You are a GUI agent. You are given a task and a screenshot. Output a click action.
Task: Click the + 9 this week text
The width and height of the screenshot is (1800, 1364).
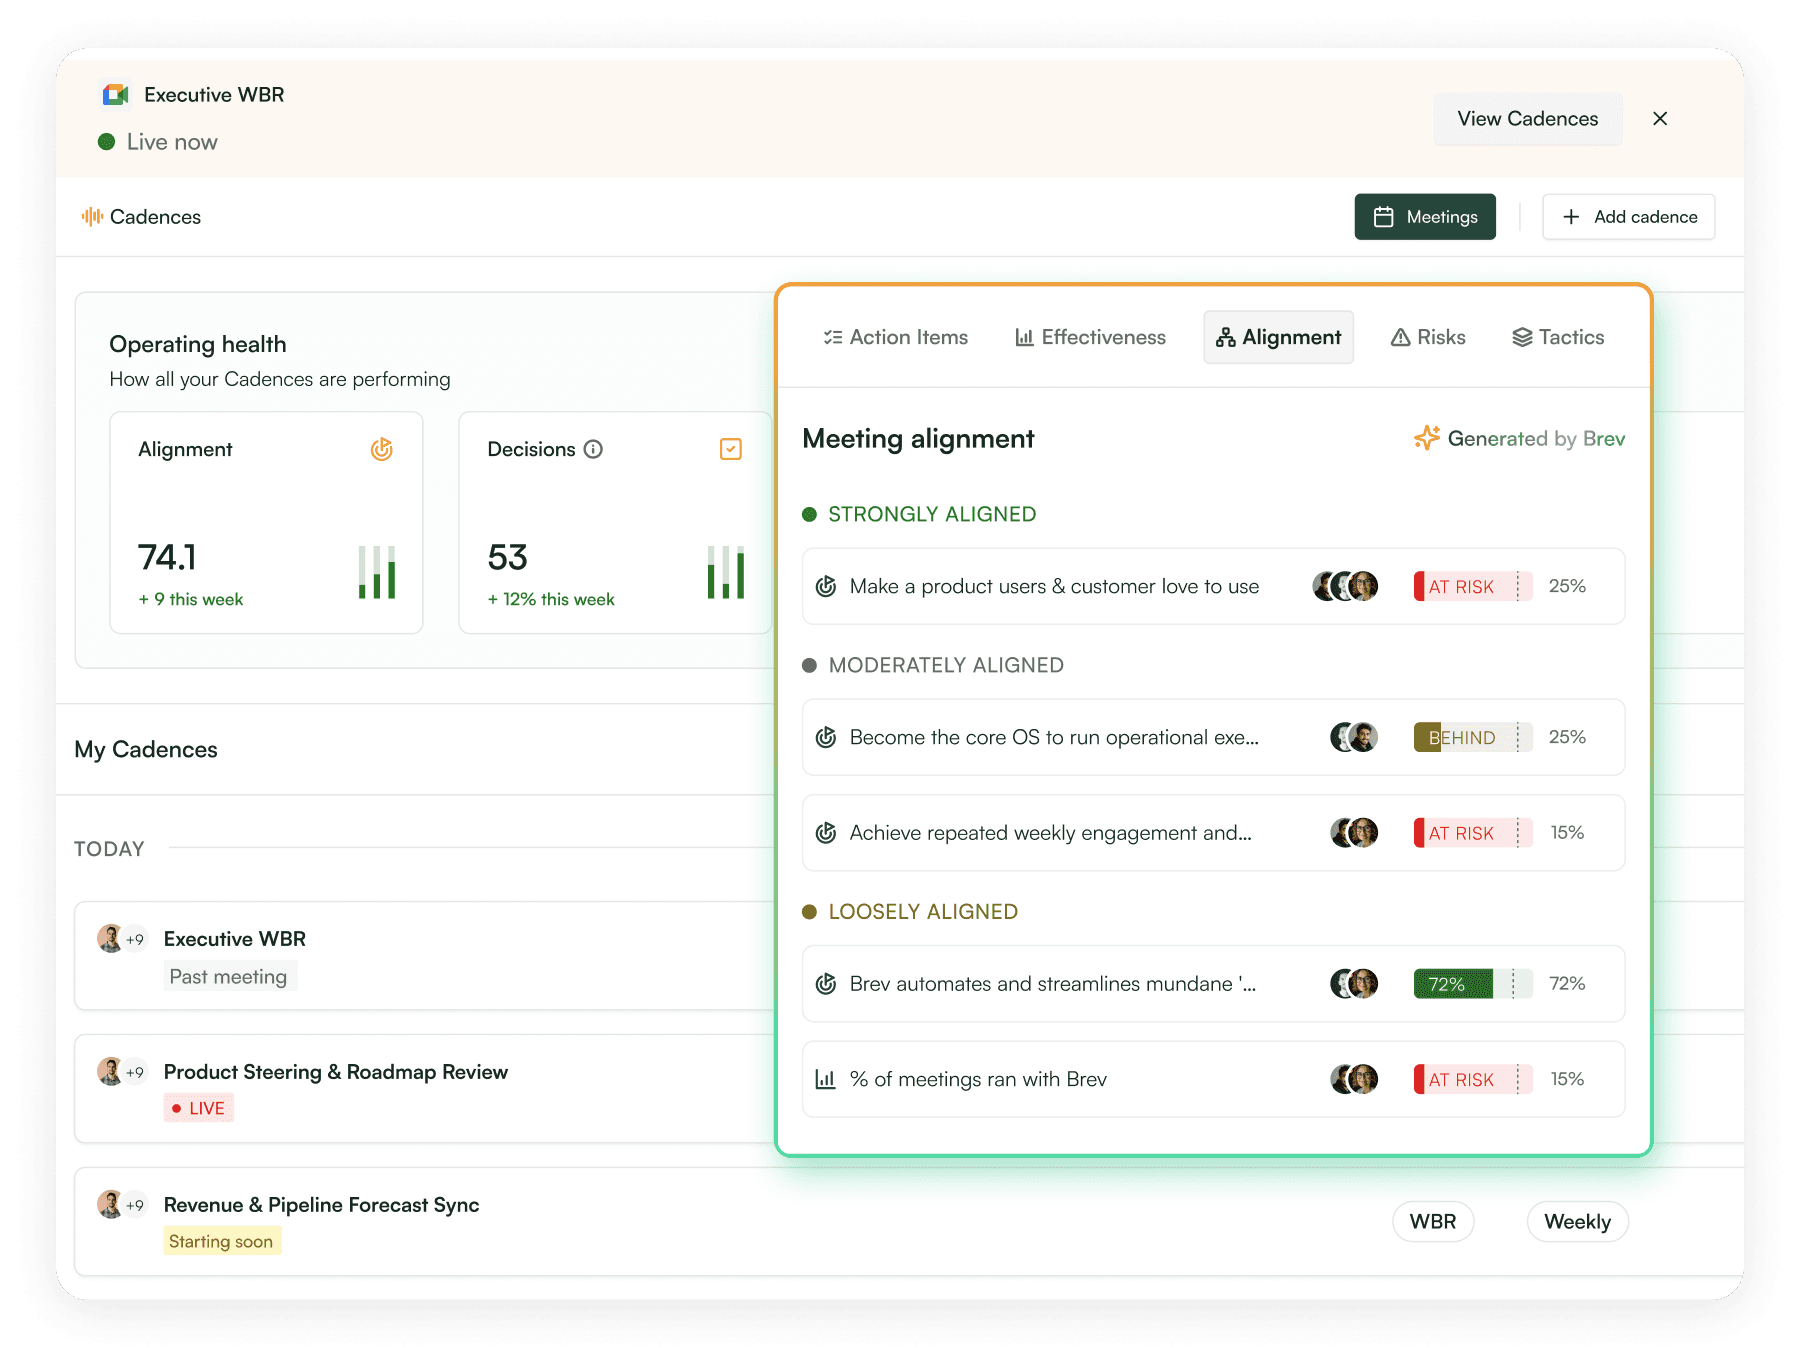pyautogui.click(x=191, y=600)
